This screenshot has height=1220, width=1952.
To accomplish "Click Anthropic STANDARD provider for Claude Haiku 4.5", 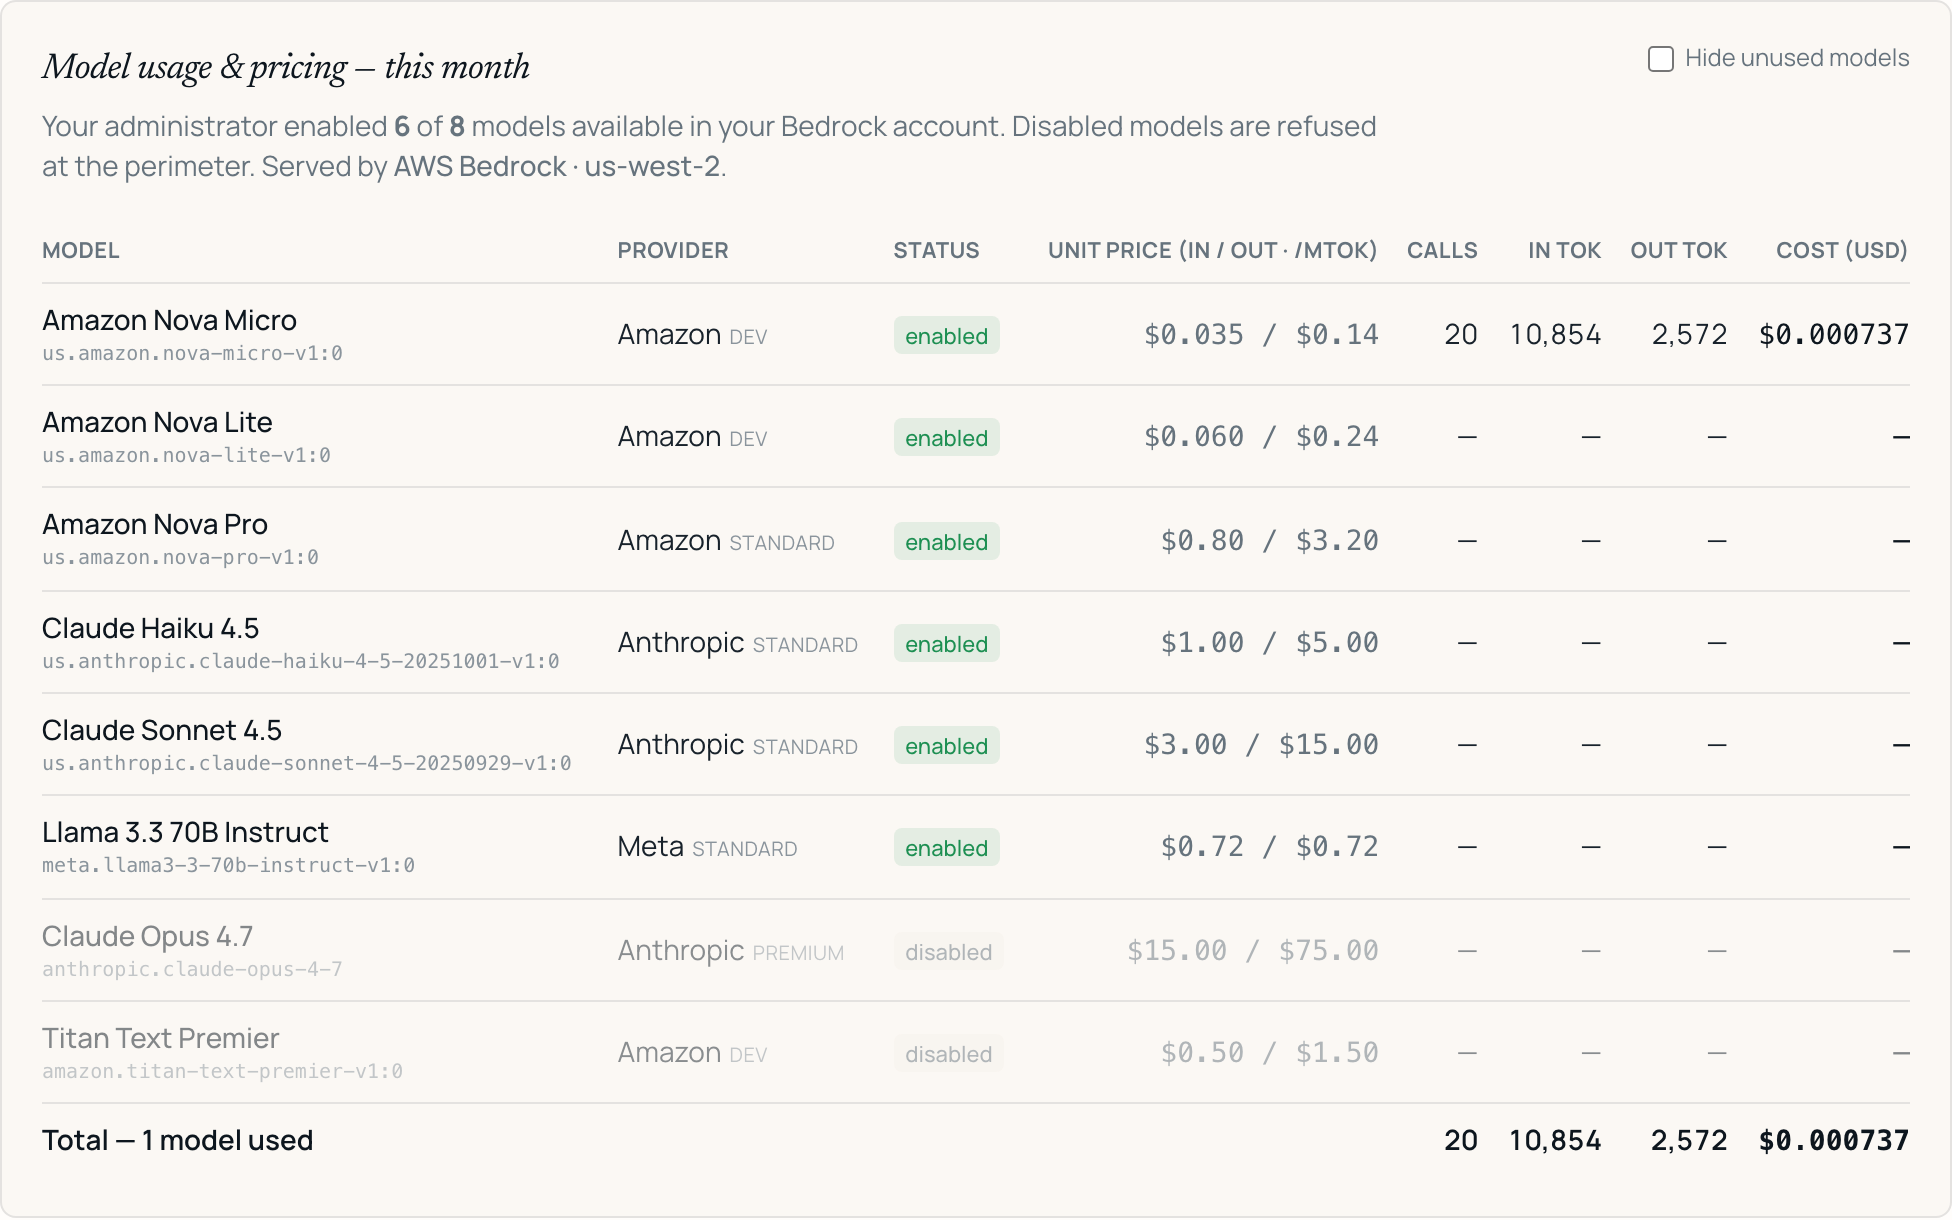I will 737,643.
